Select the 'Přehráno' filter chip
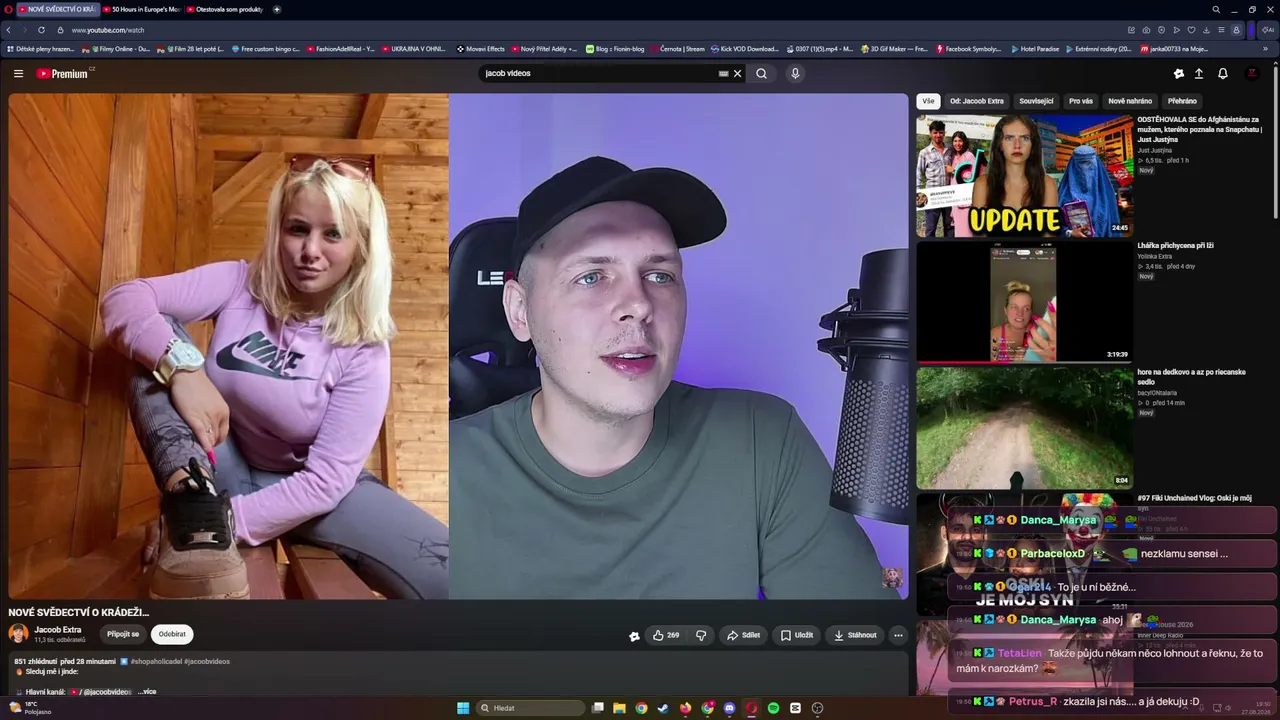 (x=1182, y=101)
